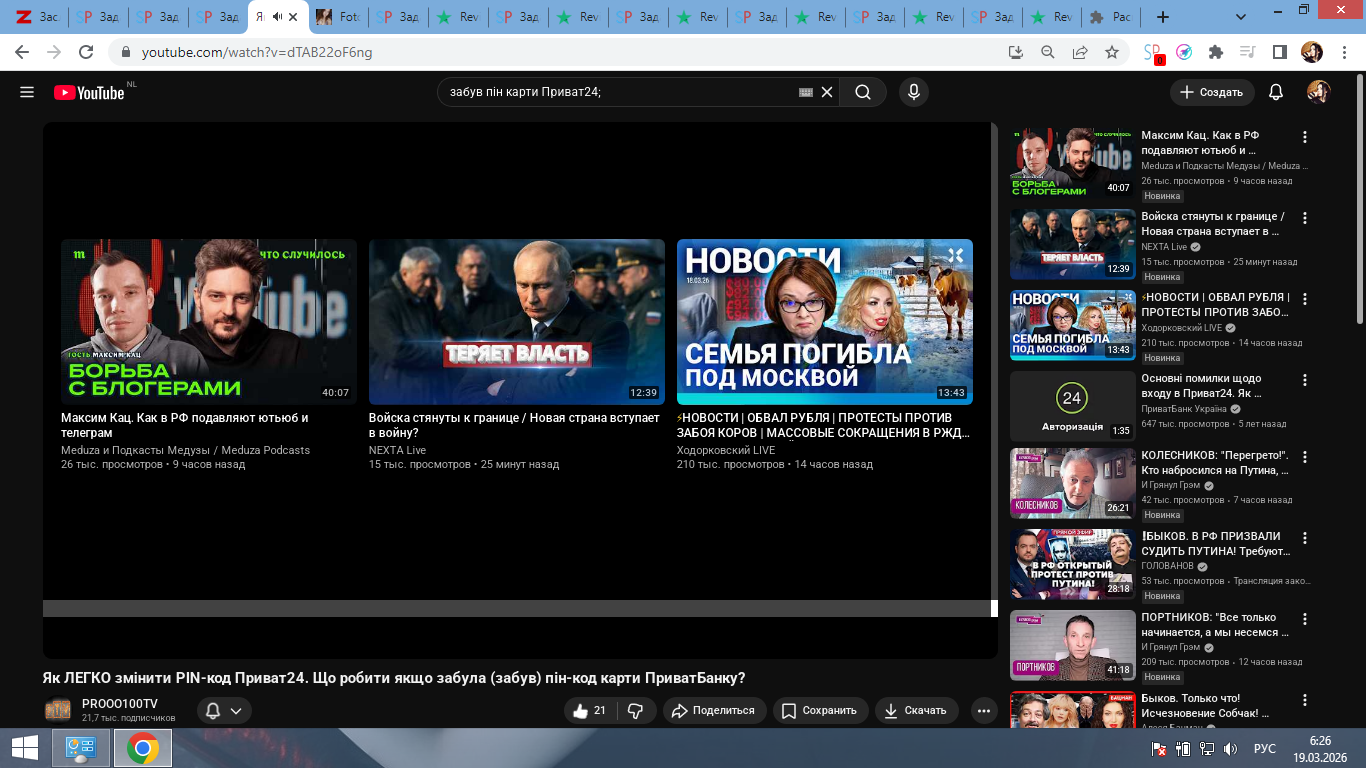Image resolution: width=1366 pixels, height=768 pixels.
Task: Open options menu for Максим Кац video
Action: [1304, 137]
